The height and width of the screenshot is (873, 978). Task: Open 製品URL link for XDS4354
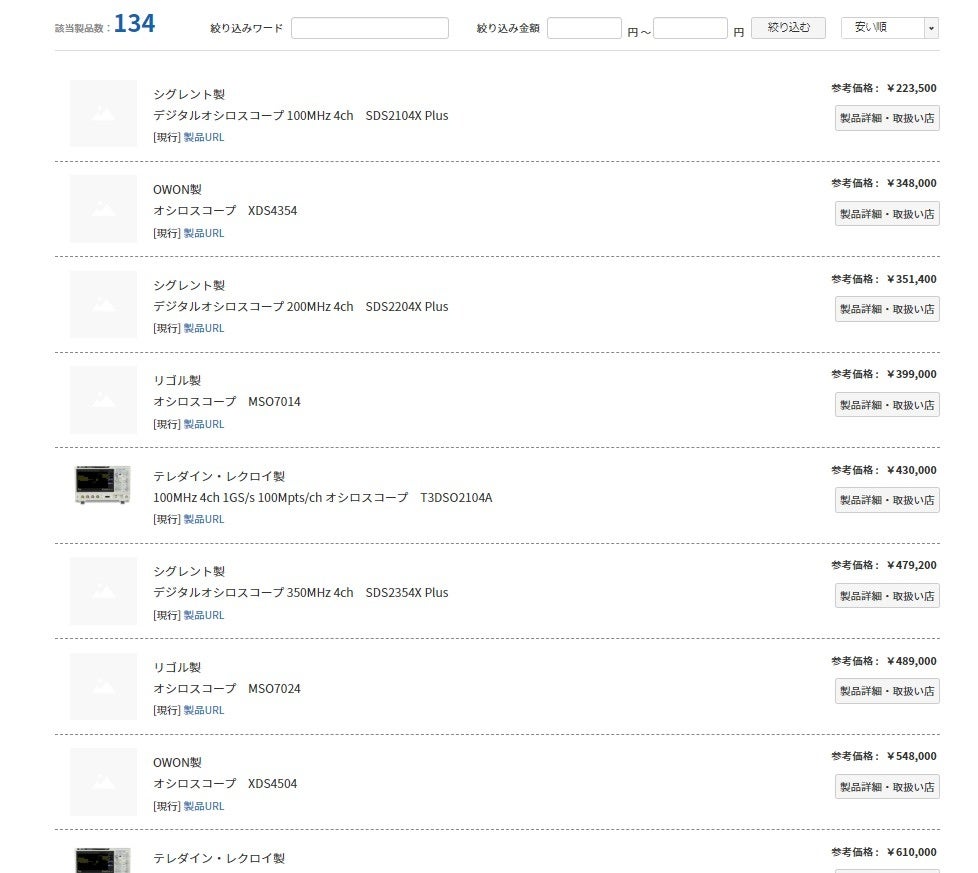pos(203,233)
